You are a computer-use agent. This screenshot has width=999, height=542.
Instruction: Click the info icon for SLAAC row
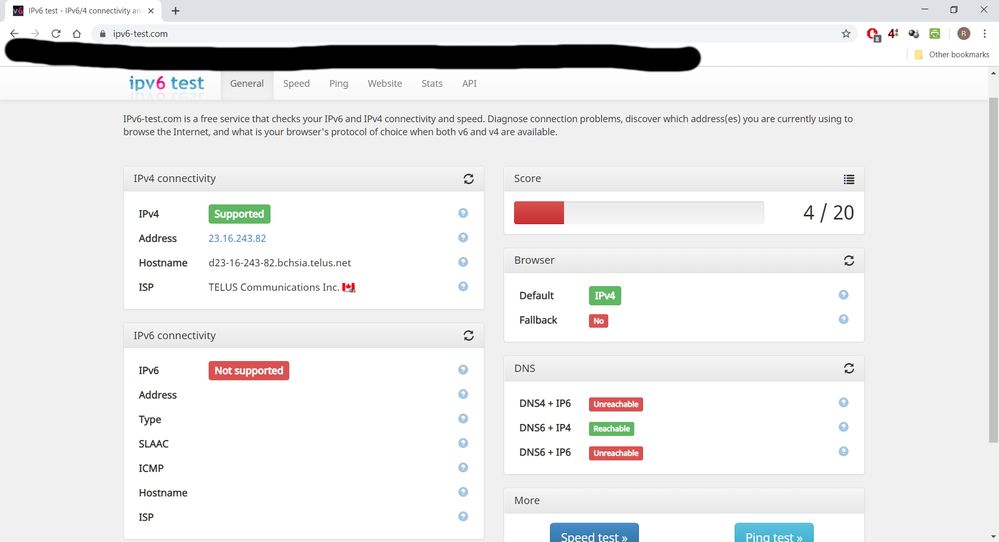coord(463,443)
